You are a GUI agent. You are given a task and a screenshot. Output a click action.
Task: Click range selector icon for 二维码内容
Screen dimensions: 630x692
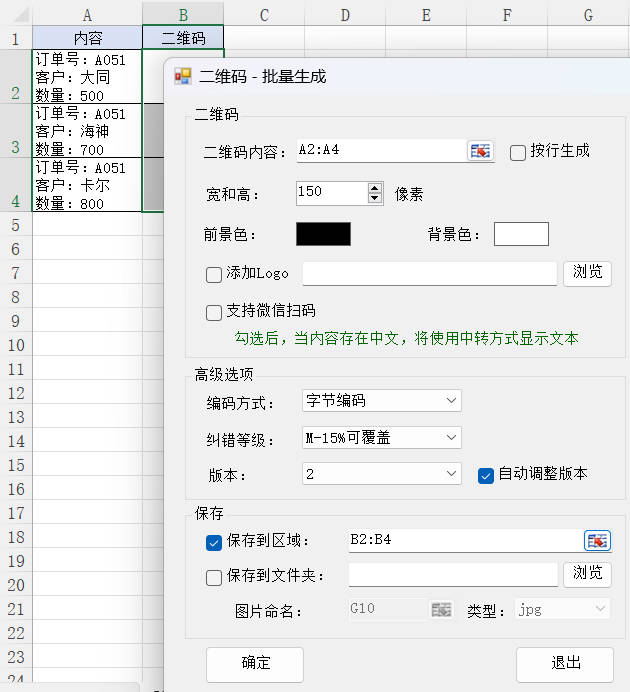click(481, 151)
